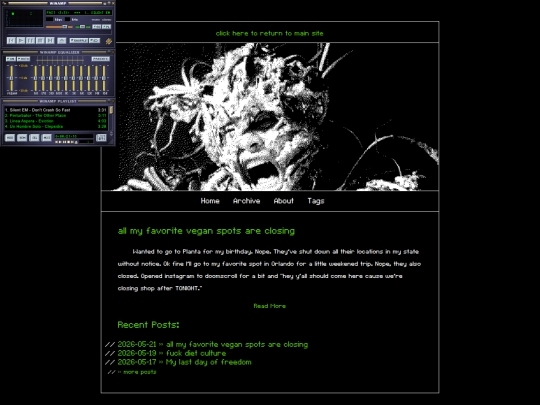540x405 pixels.
Task: Select playlist track Un Hombre Solo - Clepsidra
Action: pos(55,126)
